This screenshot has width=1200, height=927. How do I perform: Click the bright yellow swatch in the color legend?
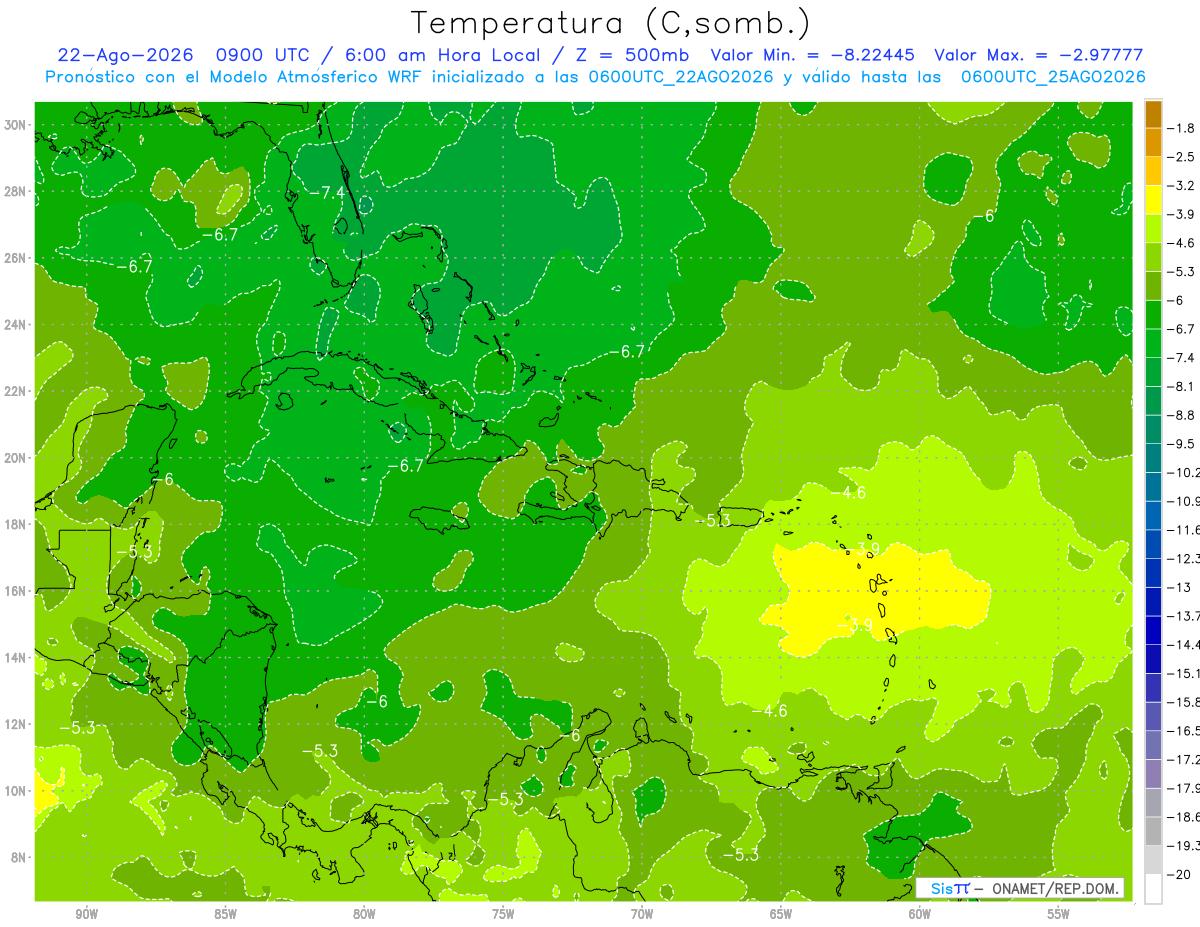[1153, 200]
